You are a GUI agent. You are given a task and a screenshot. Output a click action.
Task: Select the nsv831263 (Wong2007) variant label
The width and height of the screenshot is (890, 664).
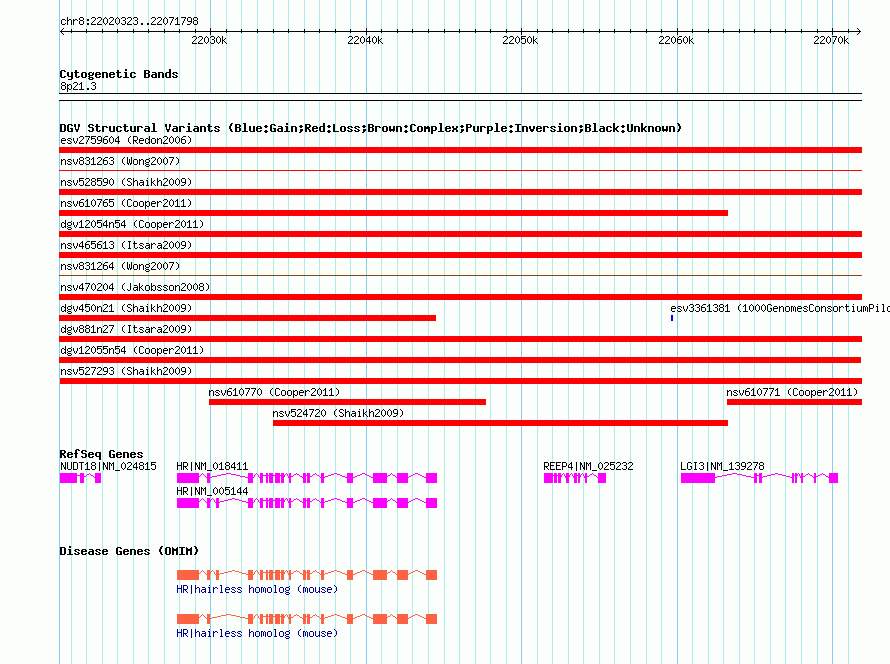[x=120, y=161]
